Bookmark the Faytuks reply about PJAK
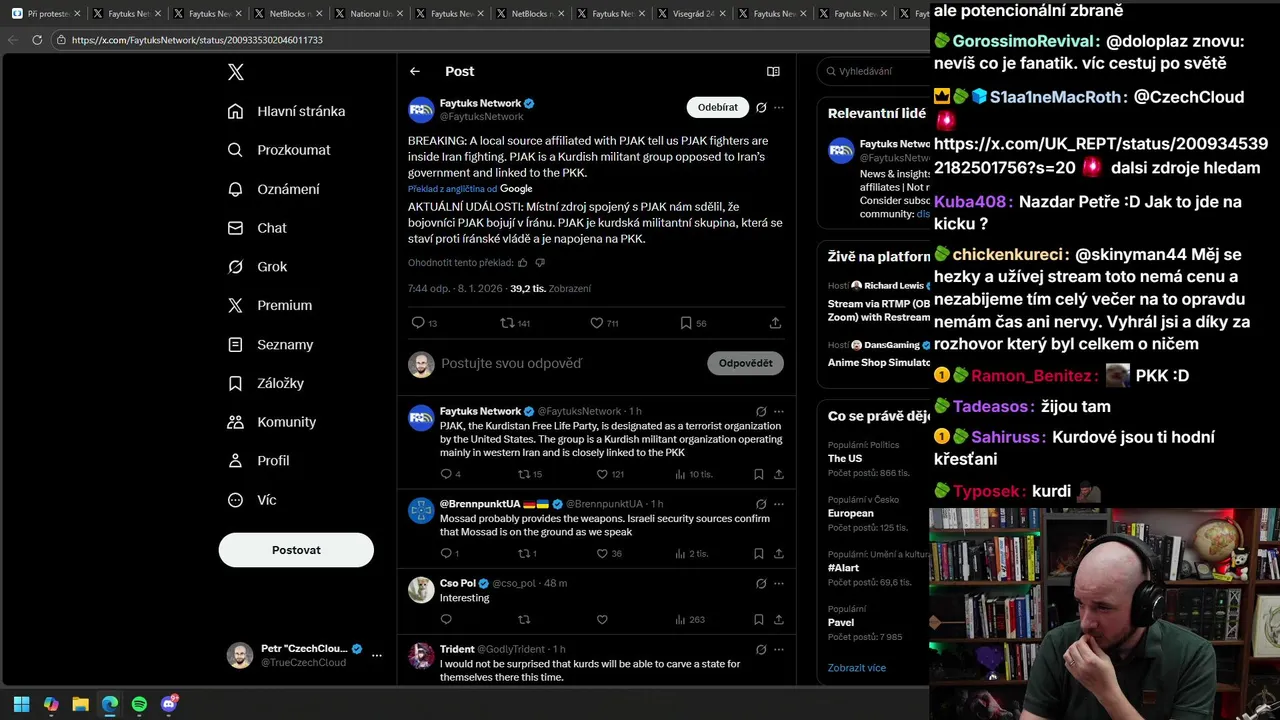 759,474
